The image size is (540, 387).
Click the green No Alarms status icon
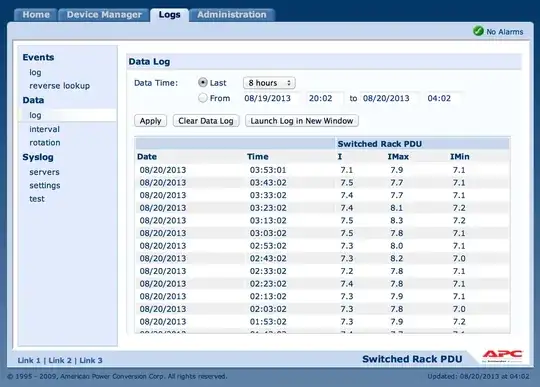click(x=478, y=31)
